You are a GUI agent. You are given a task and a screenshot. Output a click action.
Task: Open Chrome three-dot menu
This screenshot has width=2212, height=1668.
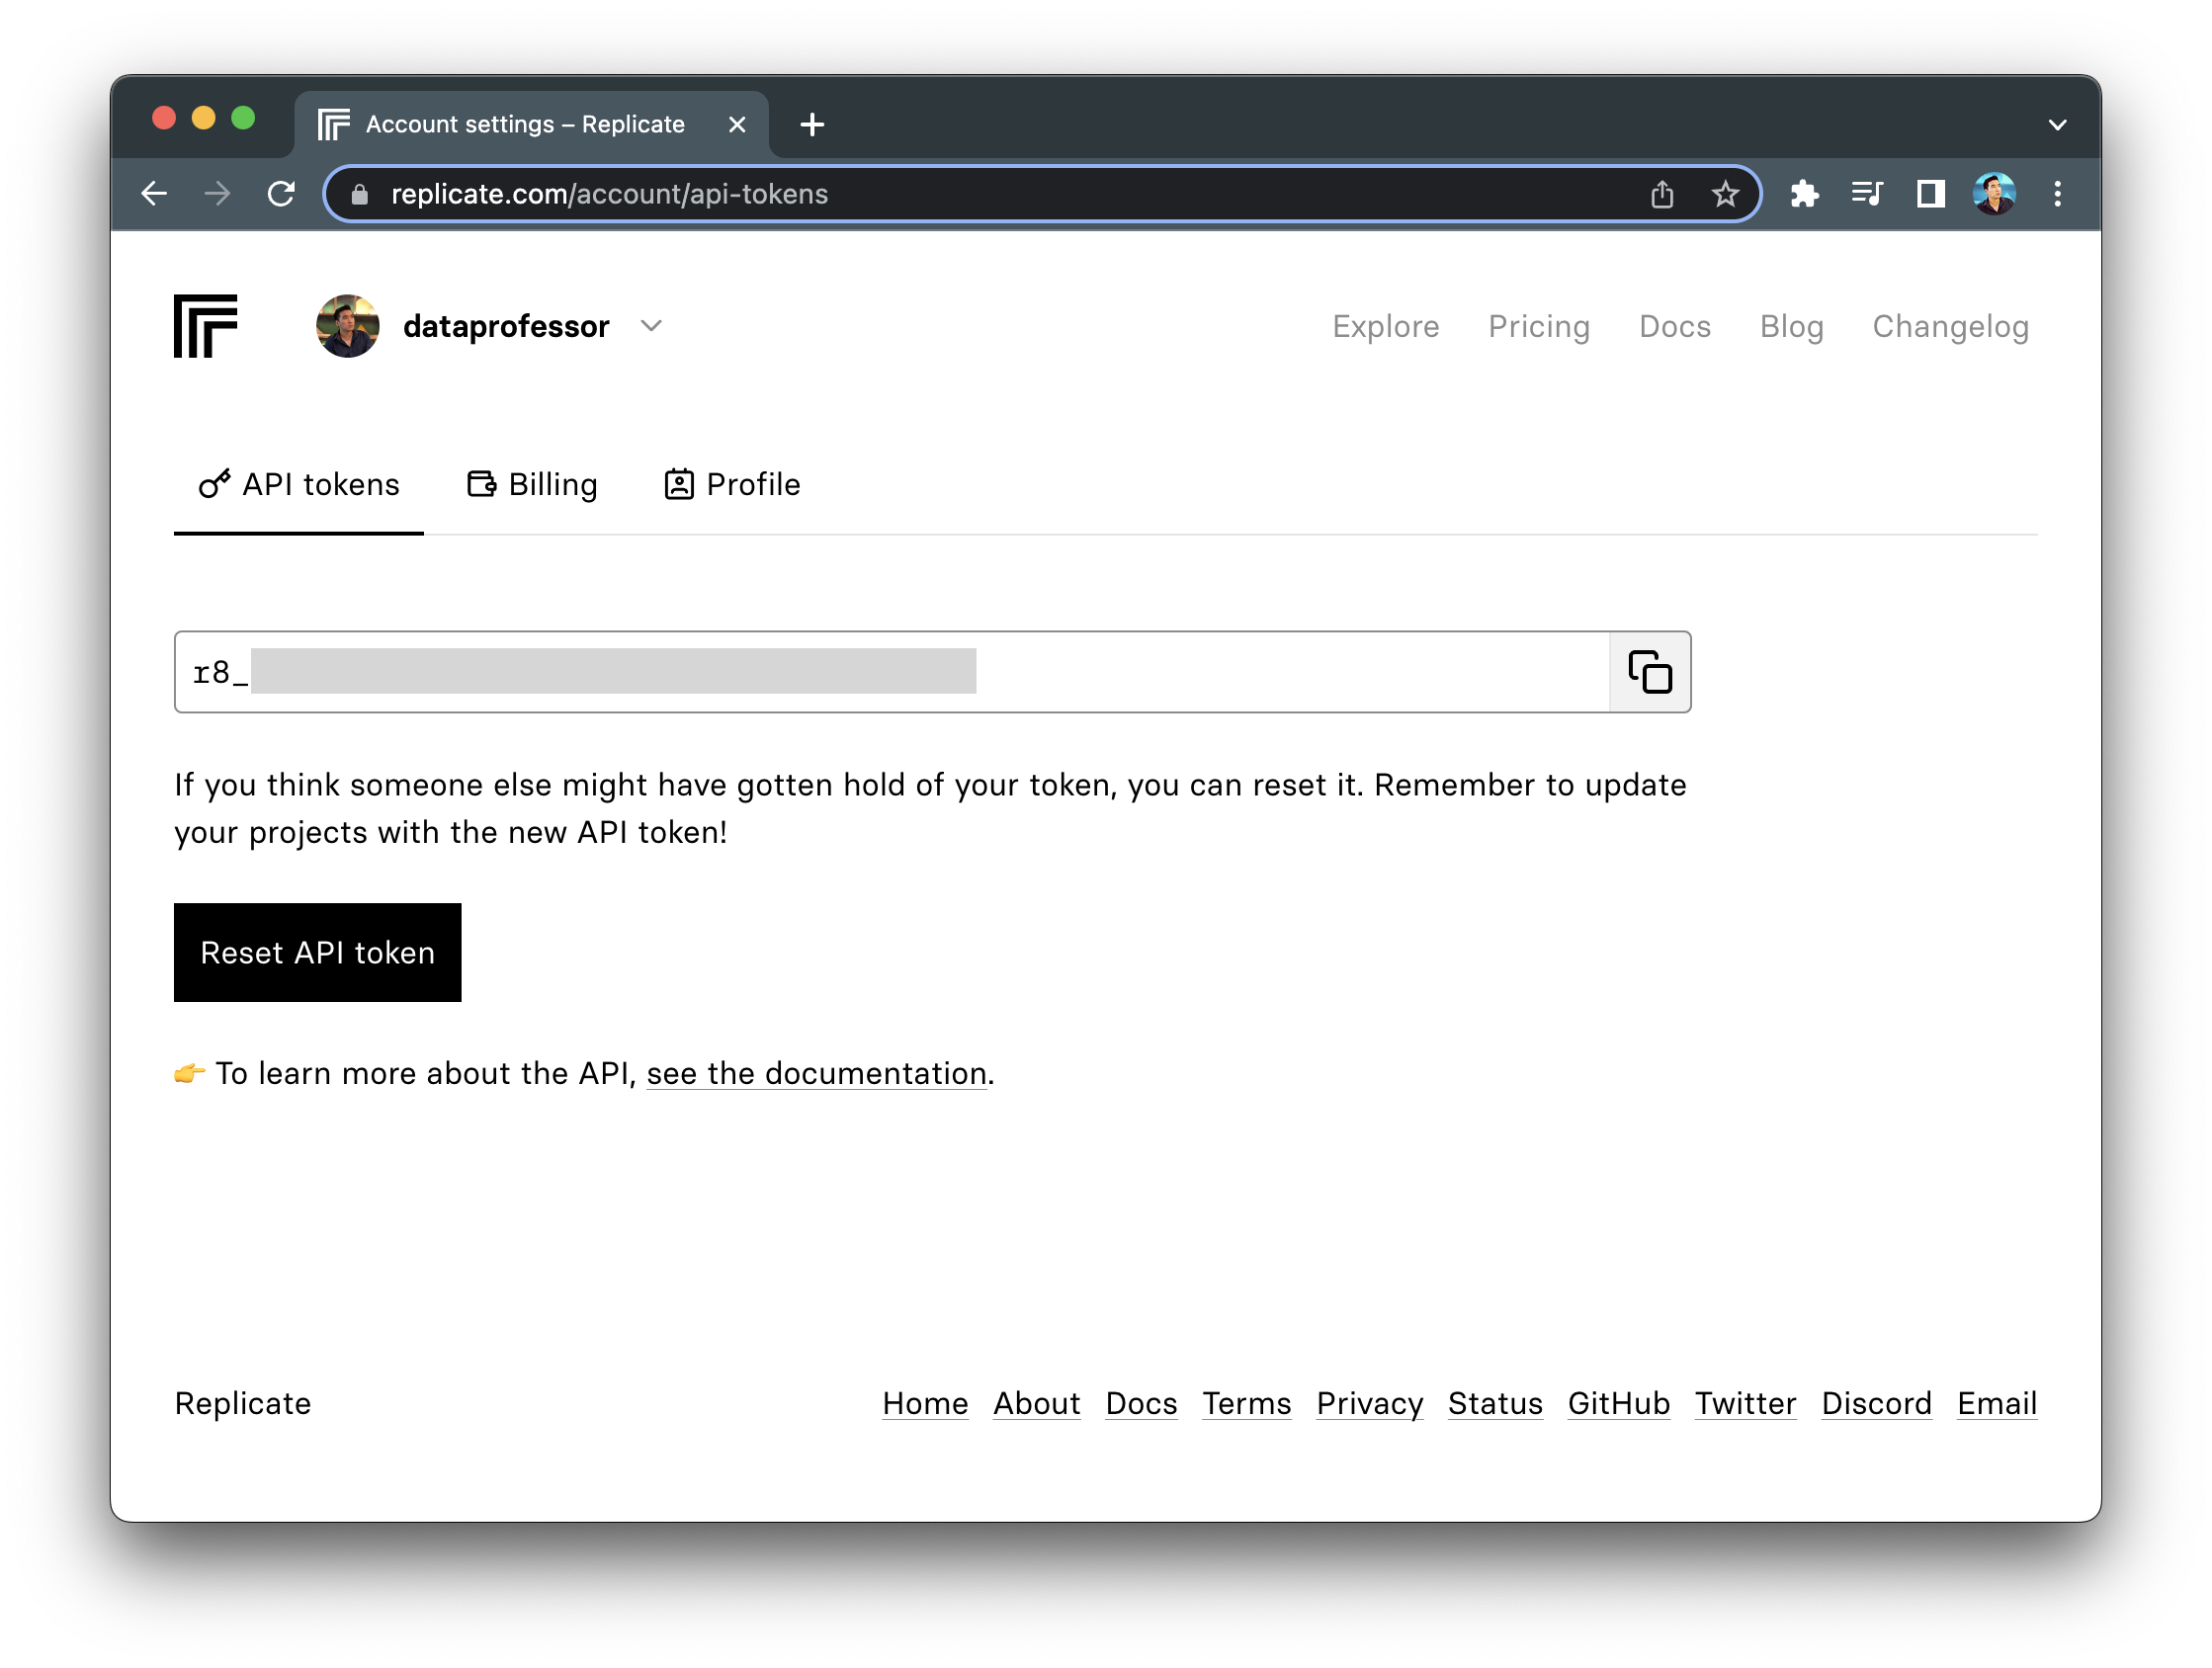[x=2057, y=194]
